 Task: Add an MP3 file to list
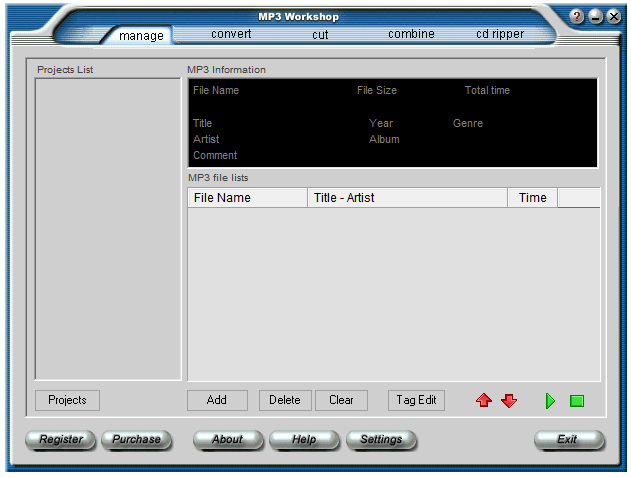pyautogui.click(x=217, y=400)
